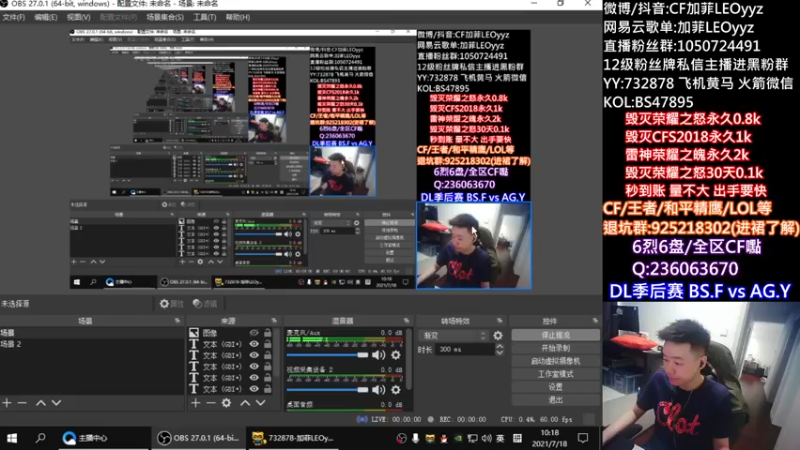Viewport: 800px width, 450px height.
Task: Move scene up with the arrow
Action: [x=41, y=403]
